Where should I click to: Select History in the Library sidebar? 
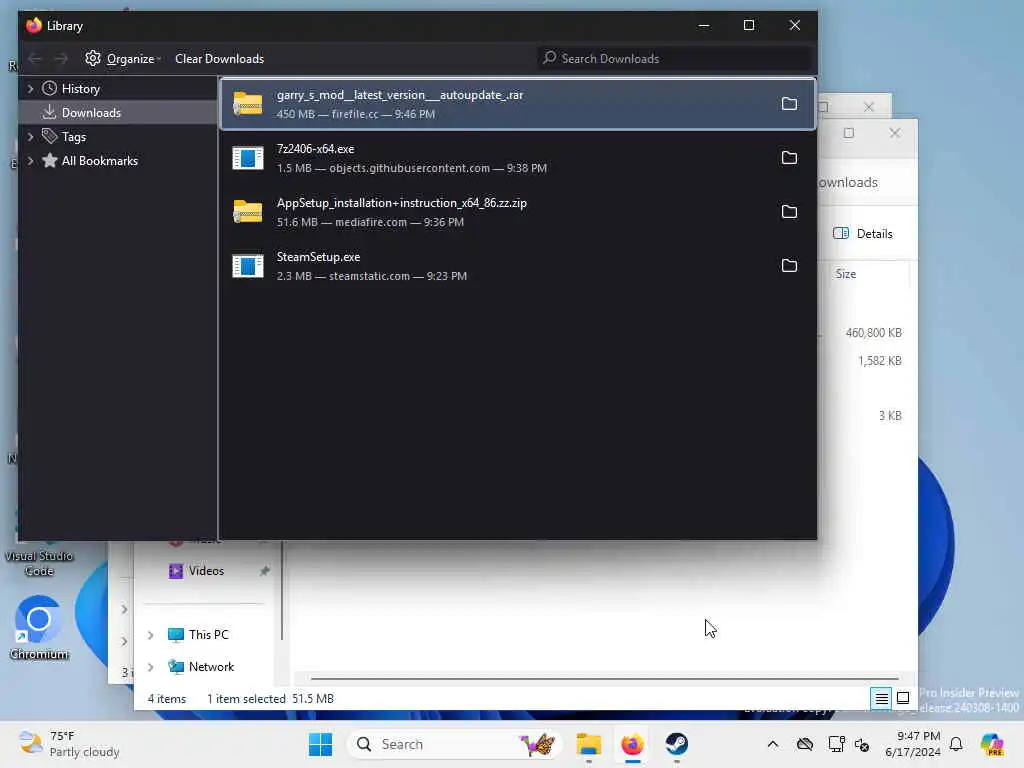(80, 89)
